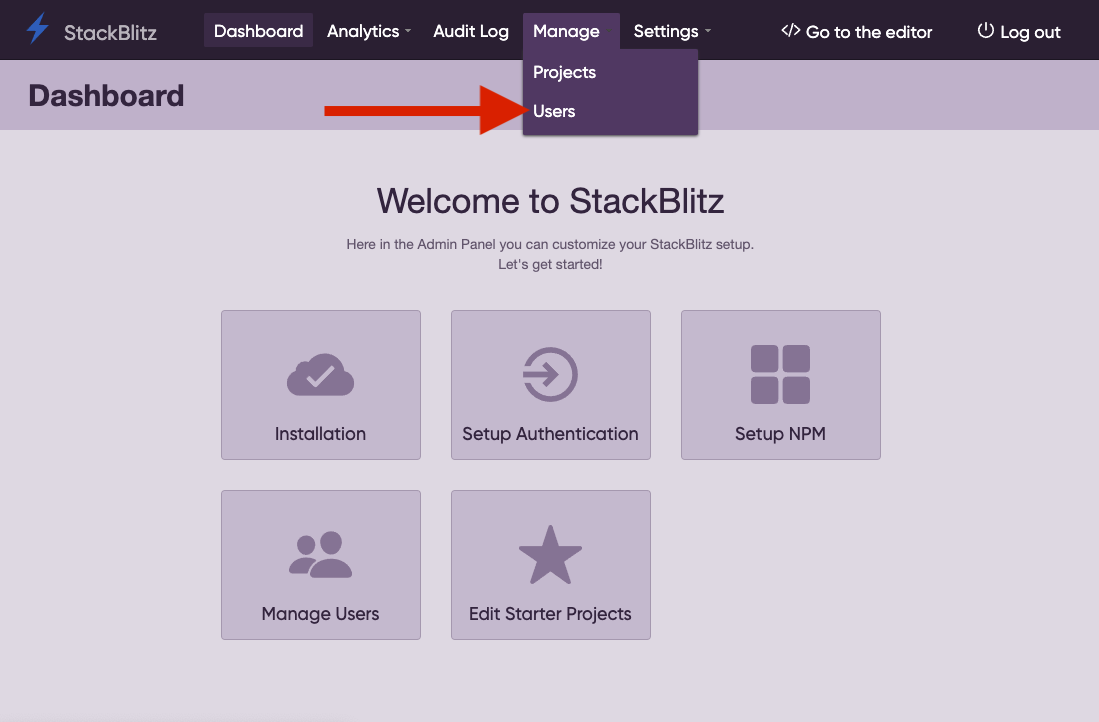Screen dimensions: 1099x722
Task: Click the code brackets editor icon
Action: pos(791,31)
